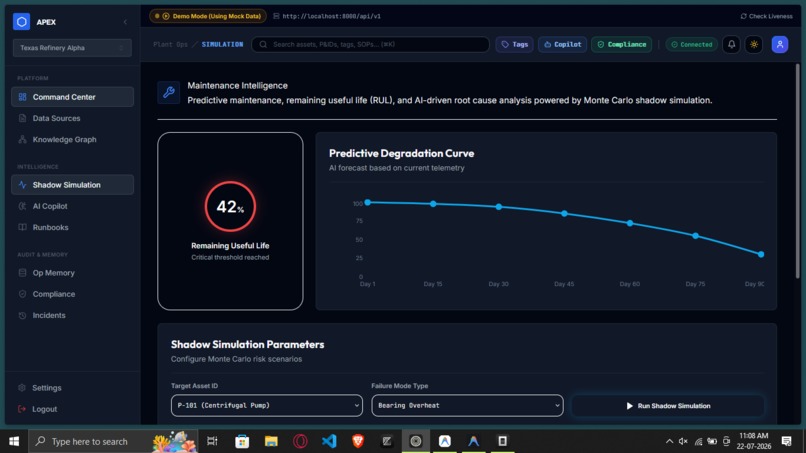Viewport: 806px width, 453px height.
Task: Click Logout in the sidebar
Action: [72, 409]
